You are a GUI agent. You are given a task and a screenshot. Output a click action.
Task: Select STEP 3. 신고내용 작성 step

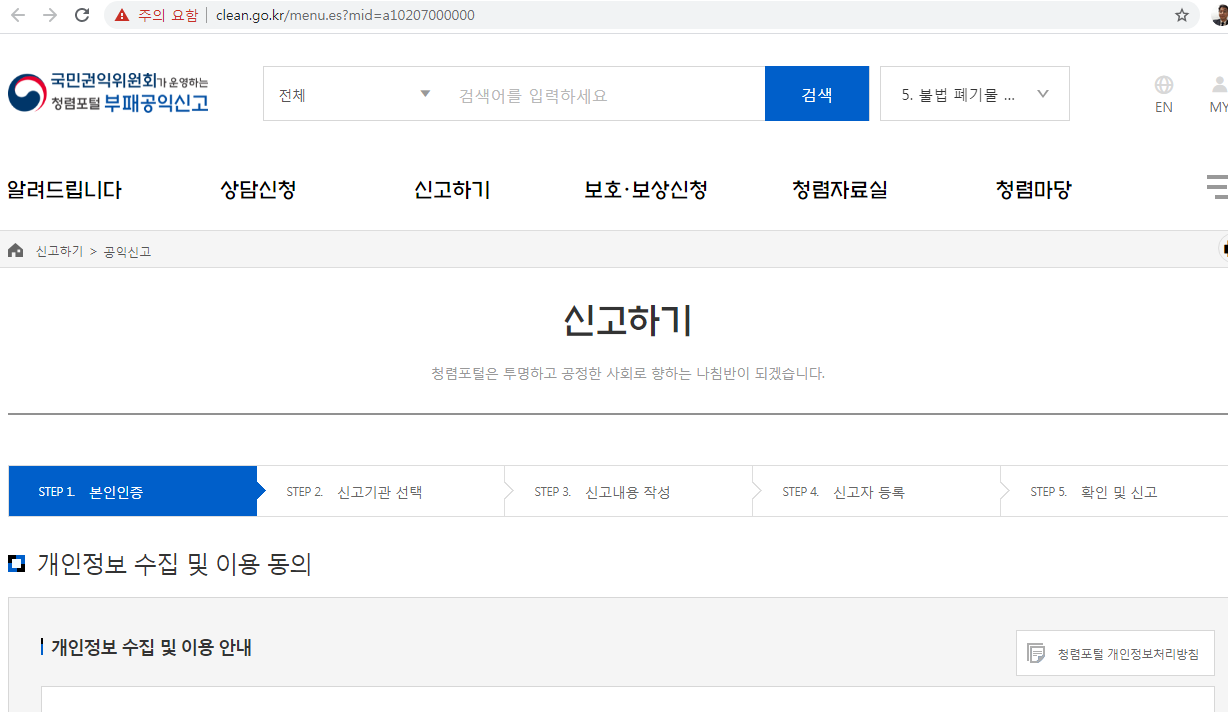(x=629, y=491)
